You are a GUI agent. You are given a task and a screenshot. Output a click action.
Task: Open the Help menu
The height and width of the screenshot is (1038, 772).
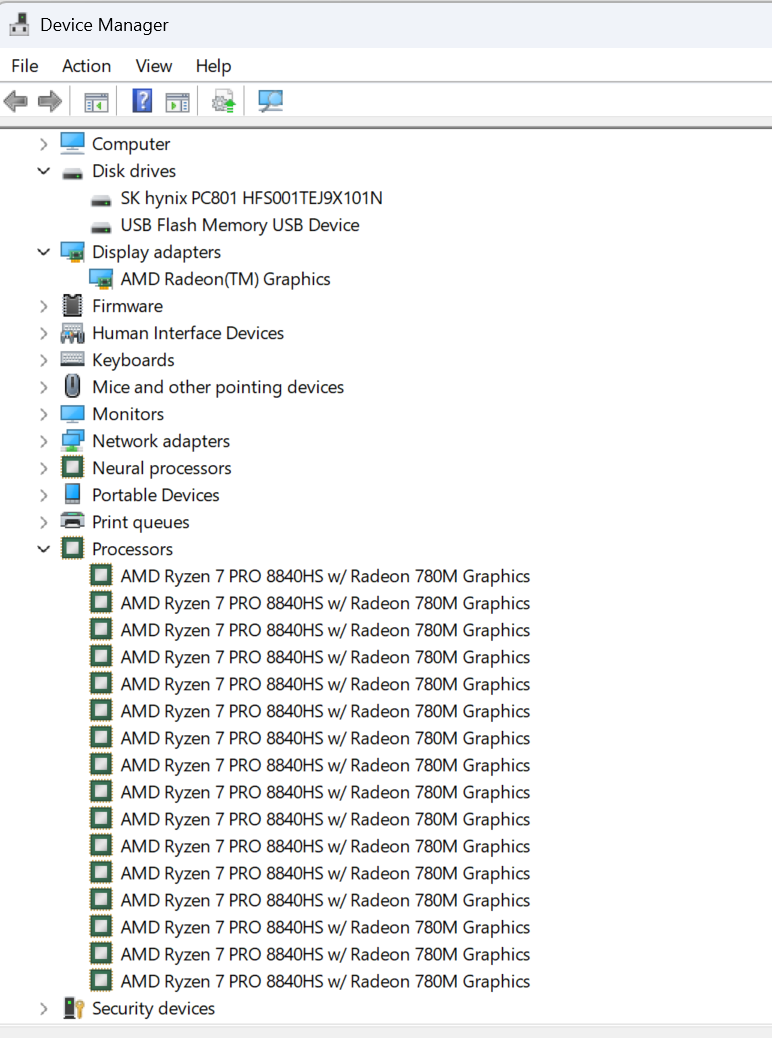(213, 66)
